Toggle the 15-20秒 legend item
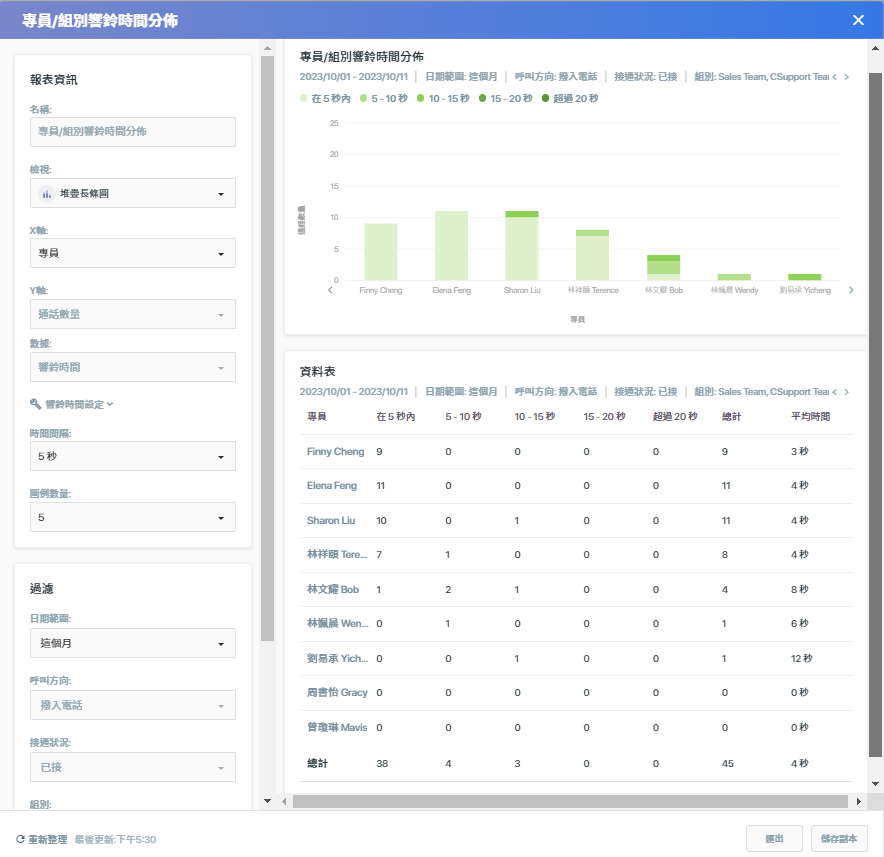 (x=506, y=98)
